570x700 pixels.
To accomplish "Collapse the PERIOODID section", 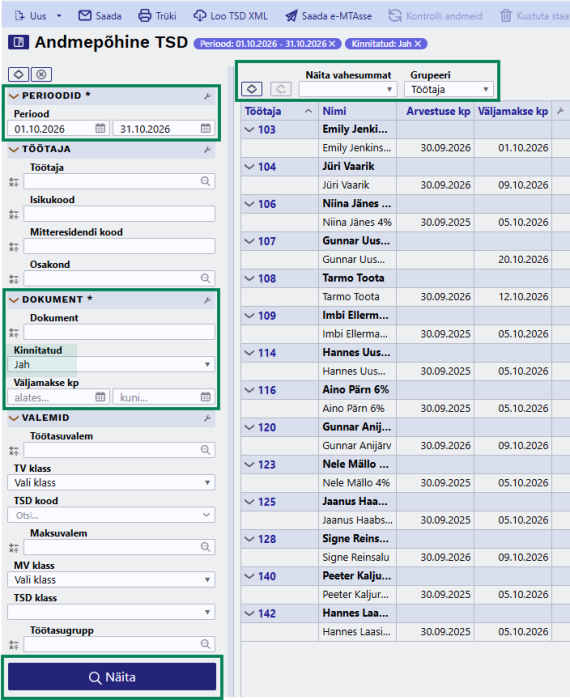I will click(x=14, y=96).
